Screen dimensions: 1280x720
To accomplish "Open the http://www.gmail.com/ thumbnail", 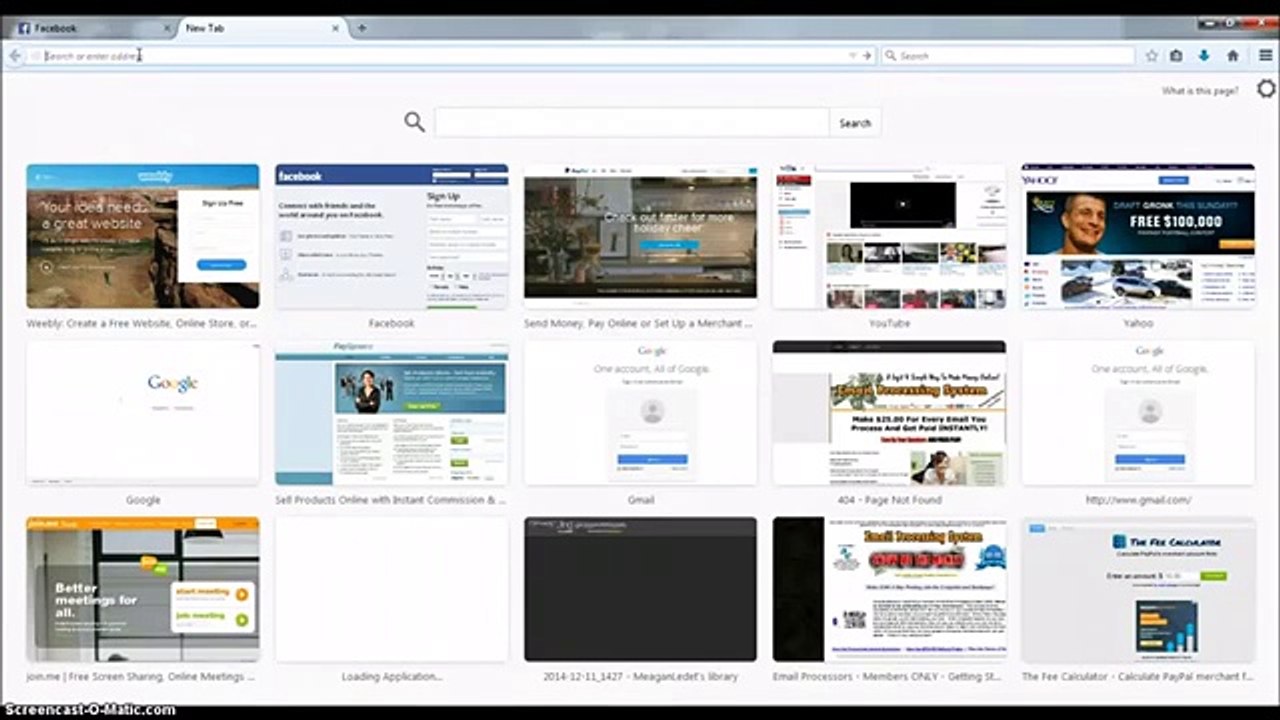I will [1138, 413].
